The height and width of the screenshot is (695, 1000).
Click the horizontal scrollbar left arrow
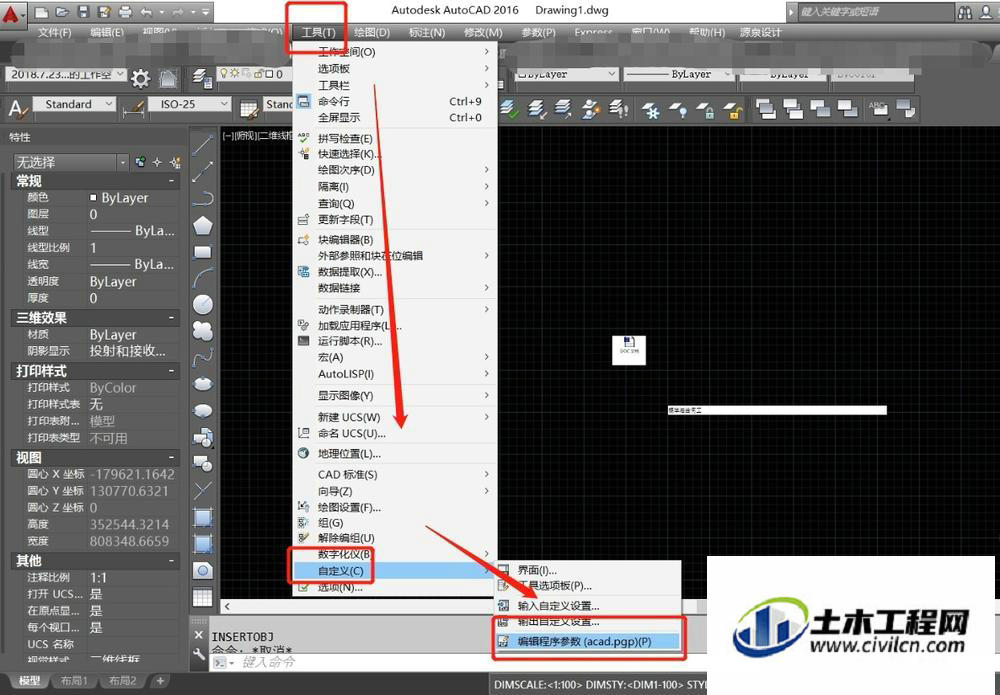(x=228, y=606)
